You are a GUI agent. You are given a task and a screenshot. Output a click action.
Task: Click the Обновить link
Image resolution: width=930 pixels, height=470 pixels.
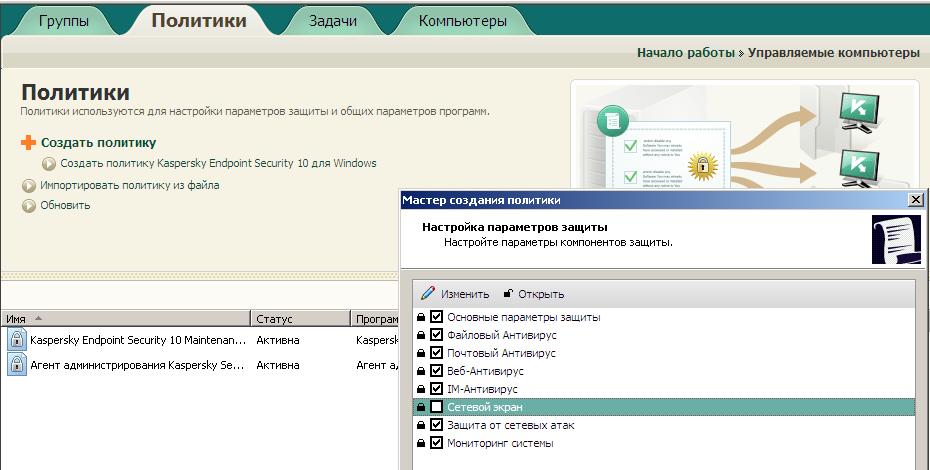coord(65,205)
